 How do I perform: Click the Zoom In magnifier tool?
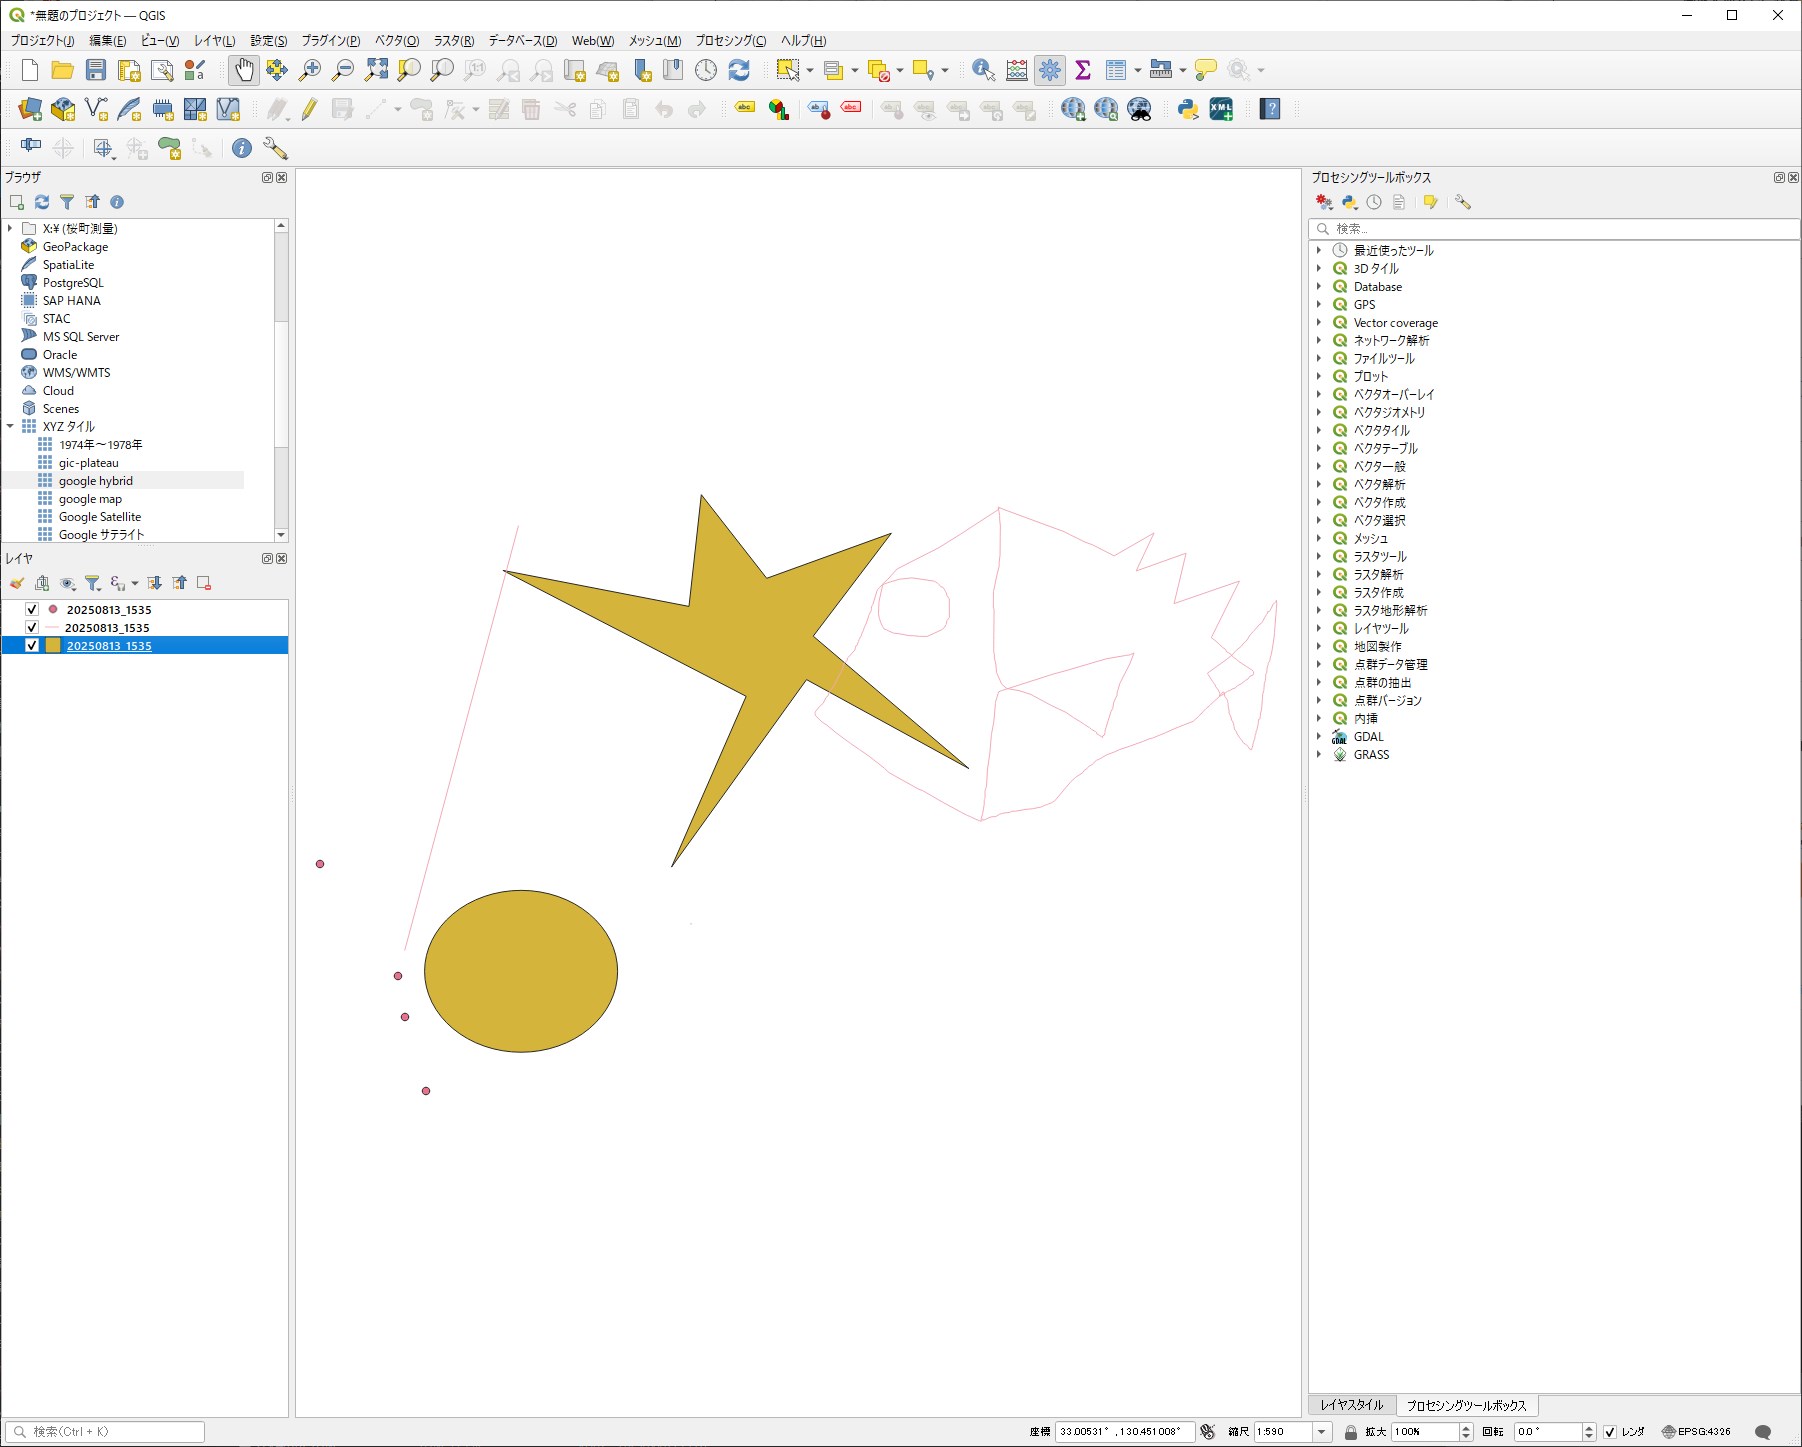pos(310,70)
